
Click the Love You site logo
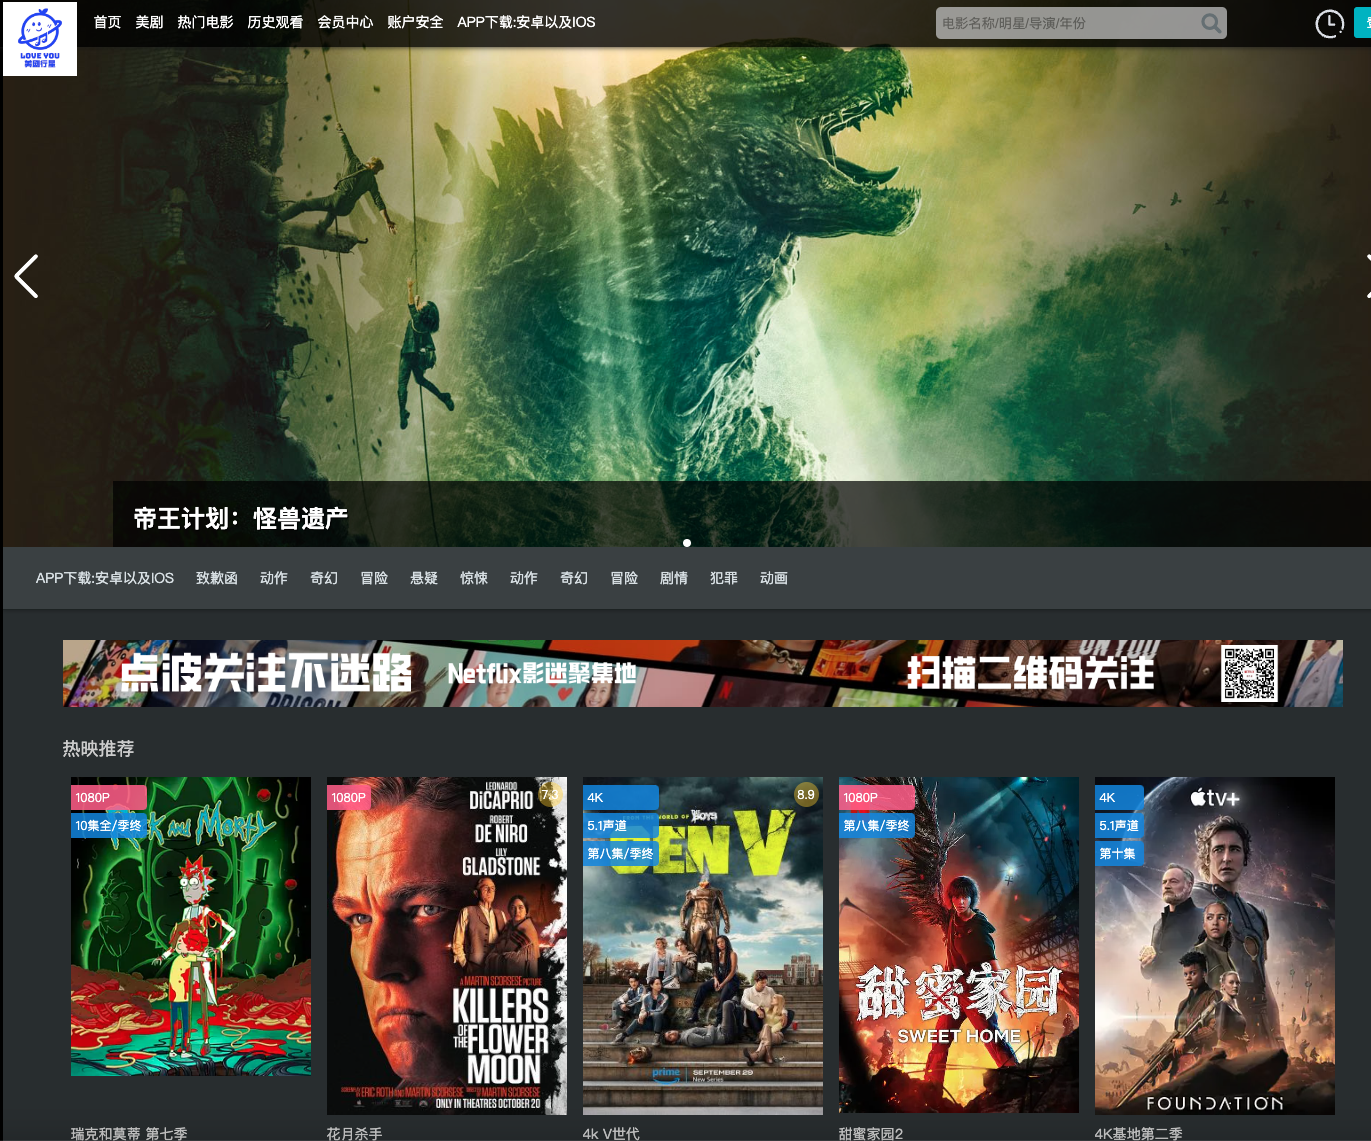point(40,38)
